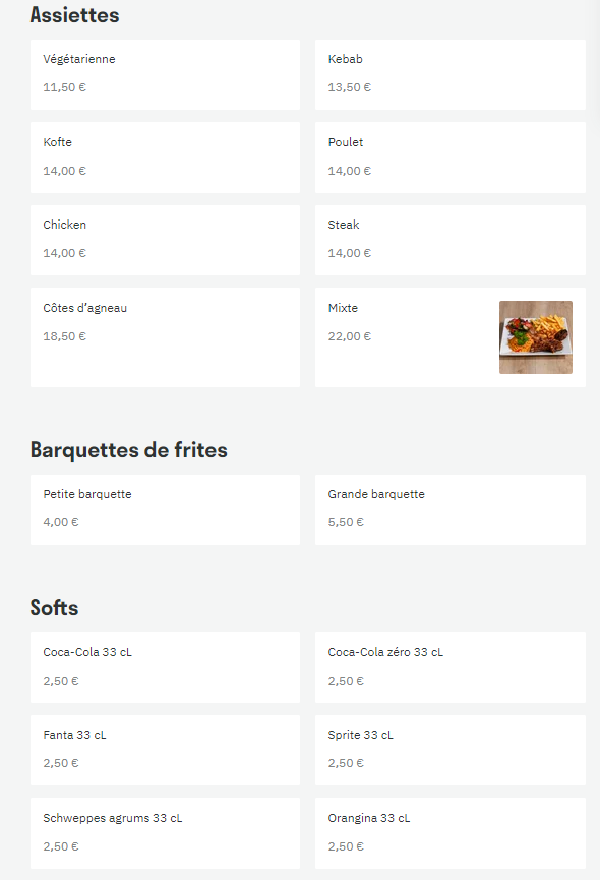The height and width of the screenshot is (880, 600).
Task: Choose Coca-Cola 33 cL drink
Action: 165,667
